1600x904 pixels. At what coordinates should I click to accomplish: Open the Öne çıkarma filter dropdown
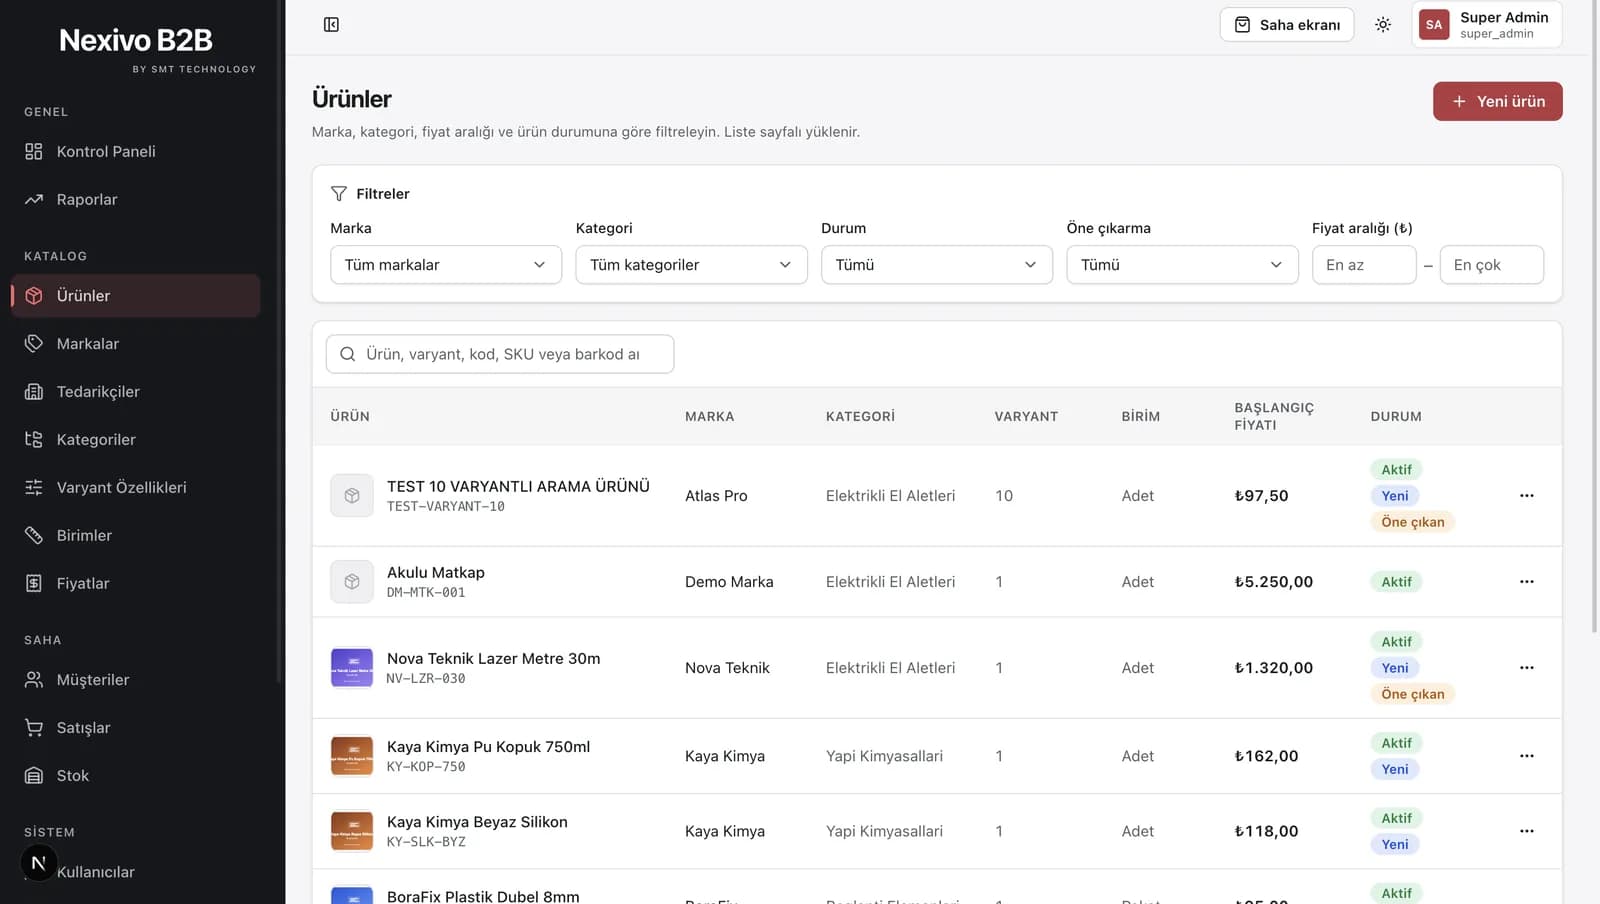tap(1182, 265)
